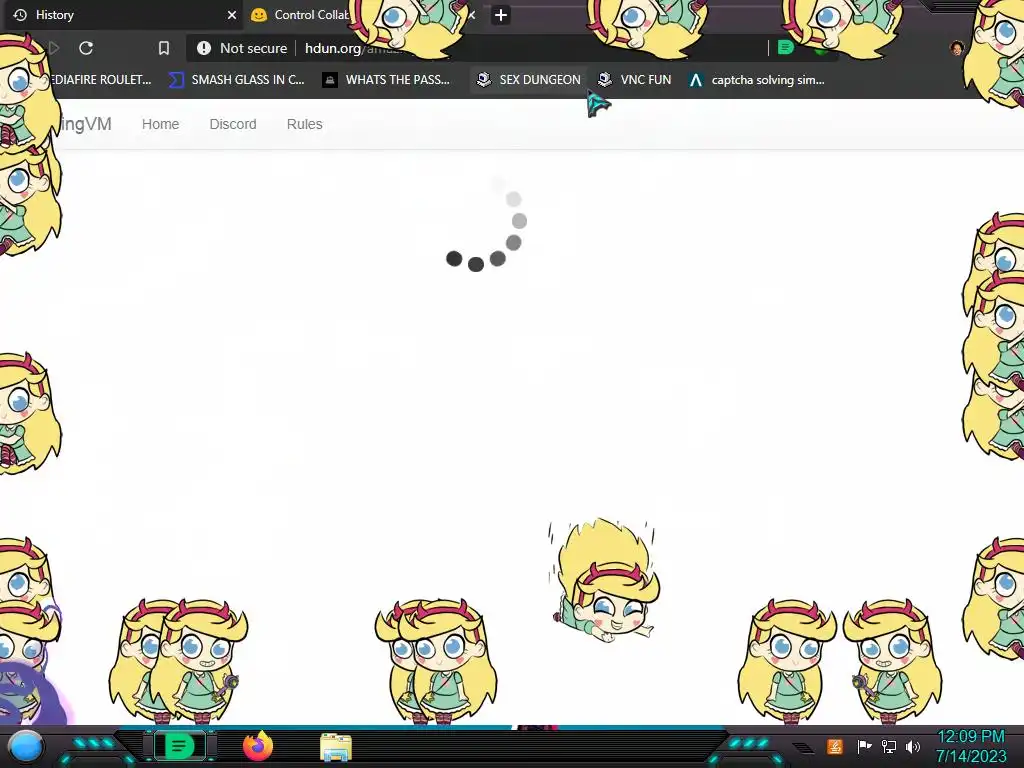
Task: Close the History tab
Action: coord(231,14)
